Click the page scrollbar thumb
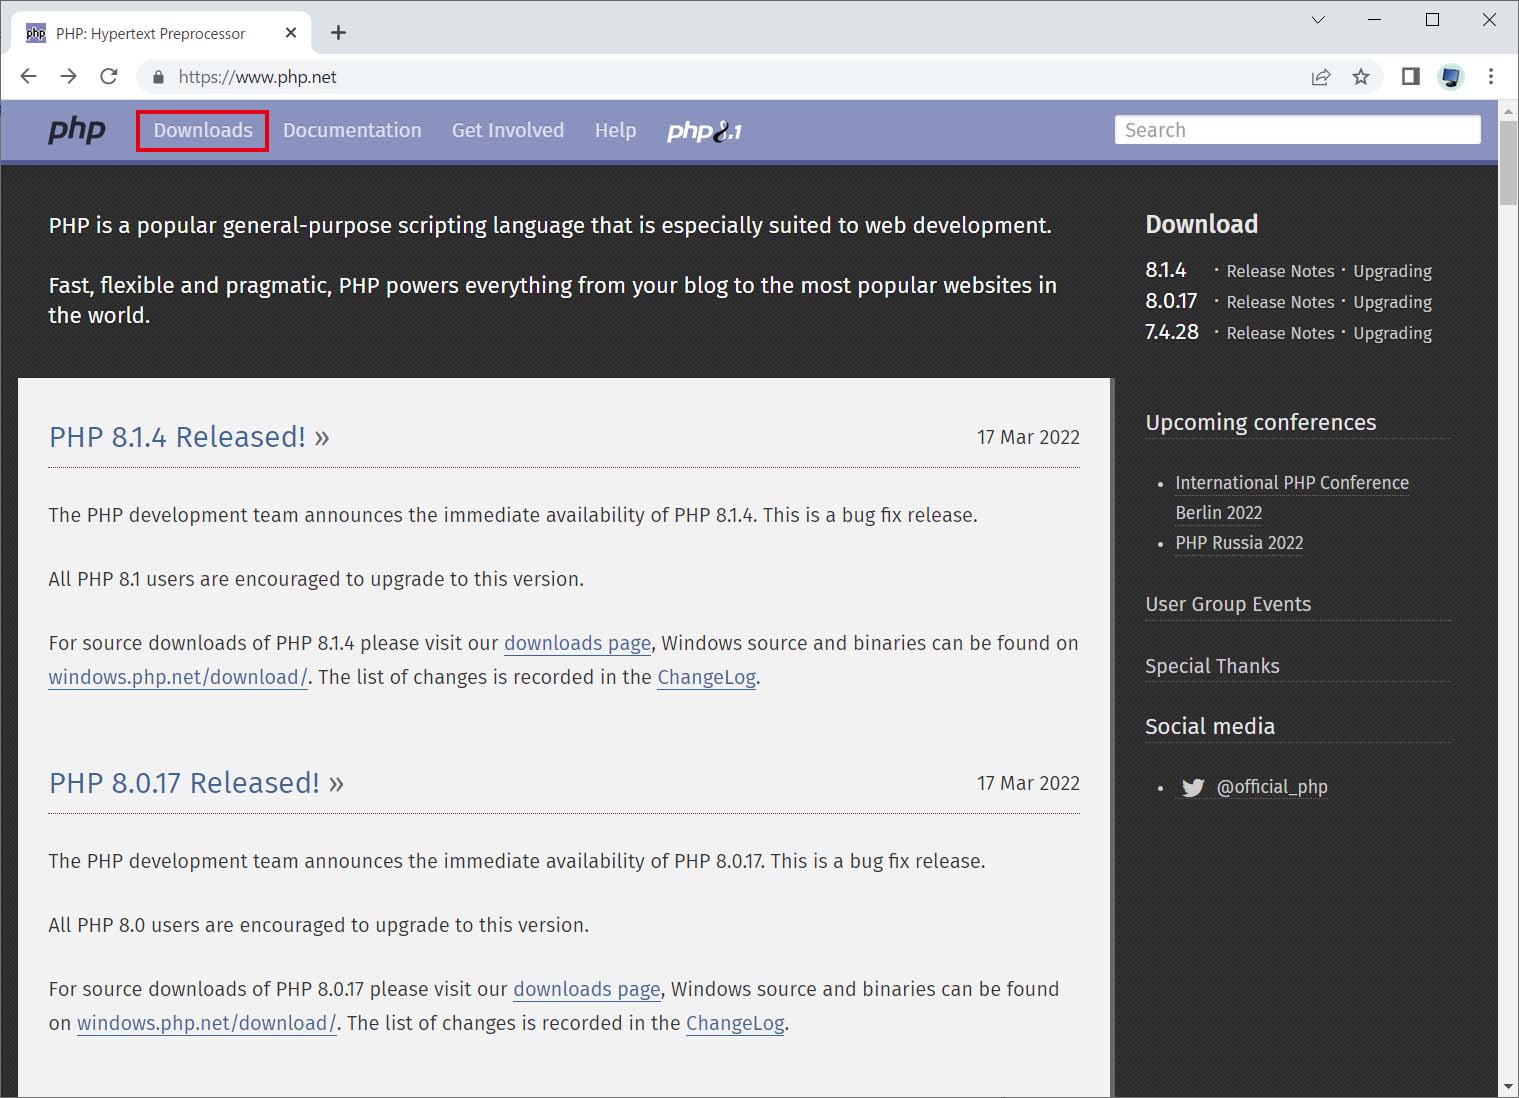The image size is (1519, 1098). coord(1508,162)
